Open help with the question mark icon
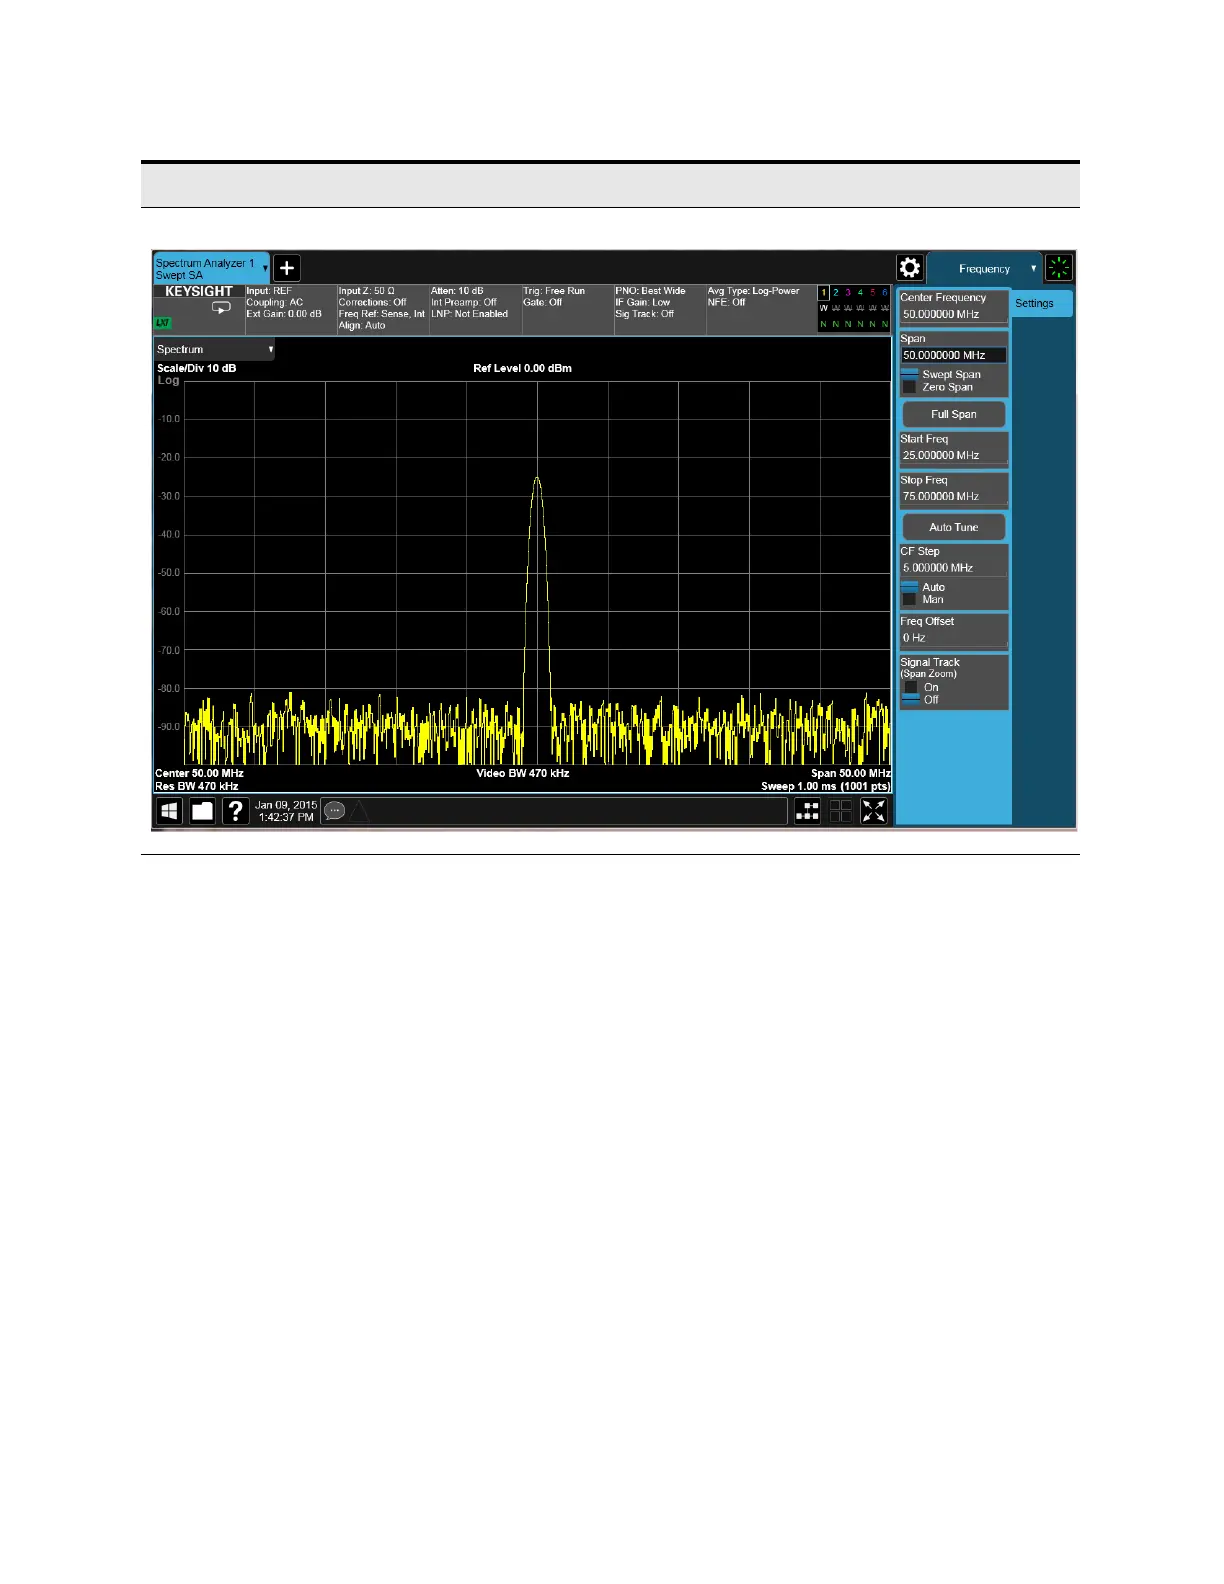 235,811
